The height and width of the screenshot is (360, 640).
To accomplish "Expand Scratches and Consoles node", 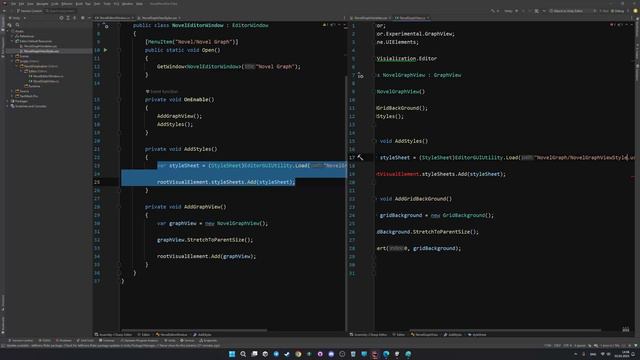I will (x=8, y=106).
